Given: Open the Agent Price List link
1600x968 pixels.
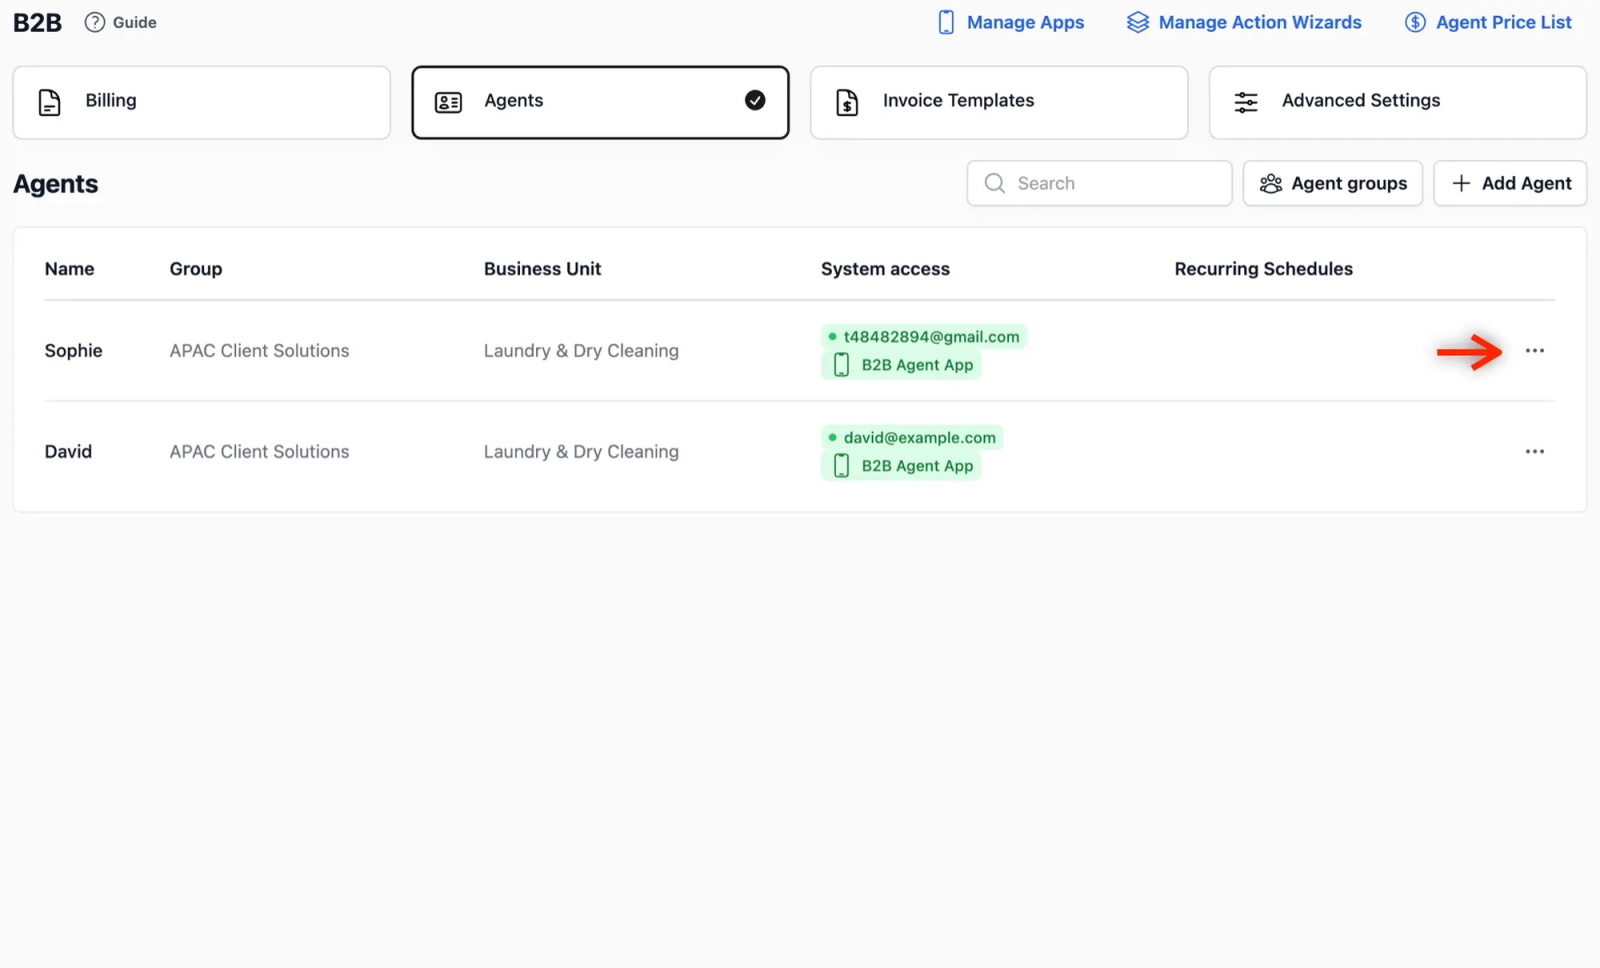Looking at the screenshot, I should [1488, 22].
